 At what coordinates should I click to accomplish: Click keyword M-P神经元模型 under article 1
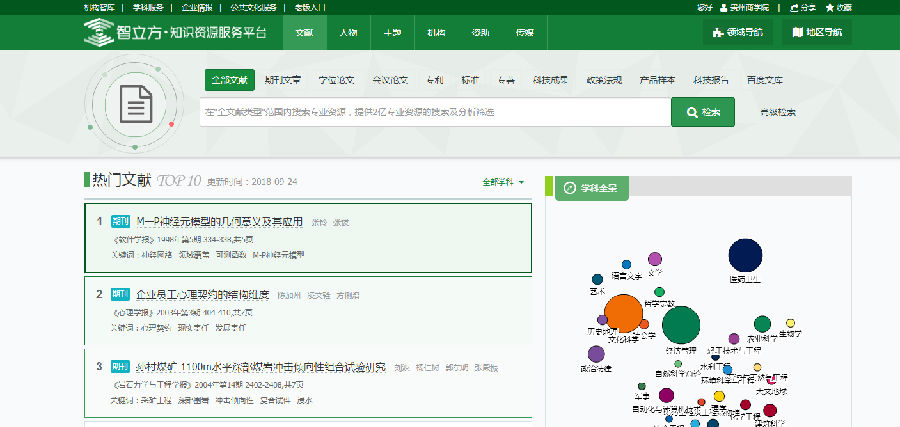click(278, 254)
